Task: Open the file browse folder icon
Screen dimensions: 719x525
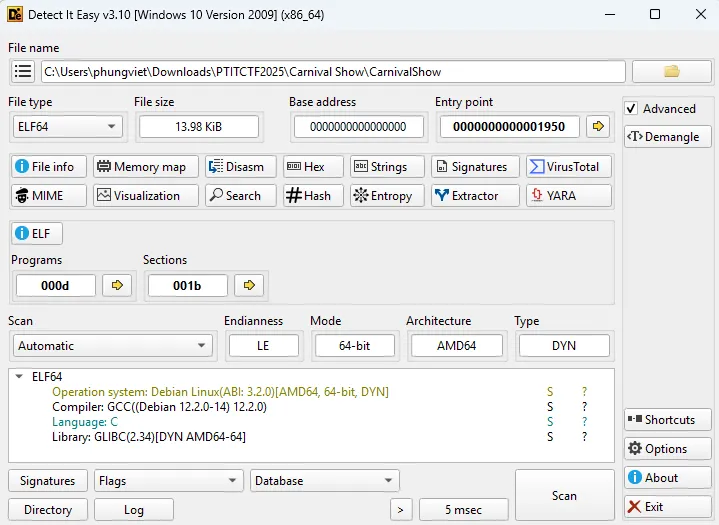Action: click(671, 71)
